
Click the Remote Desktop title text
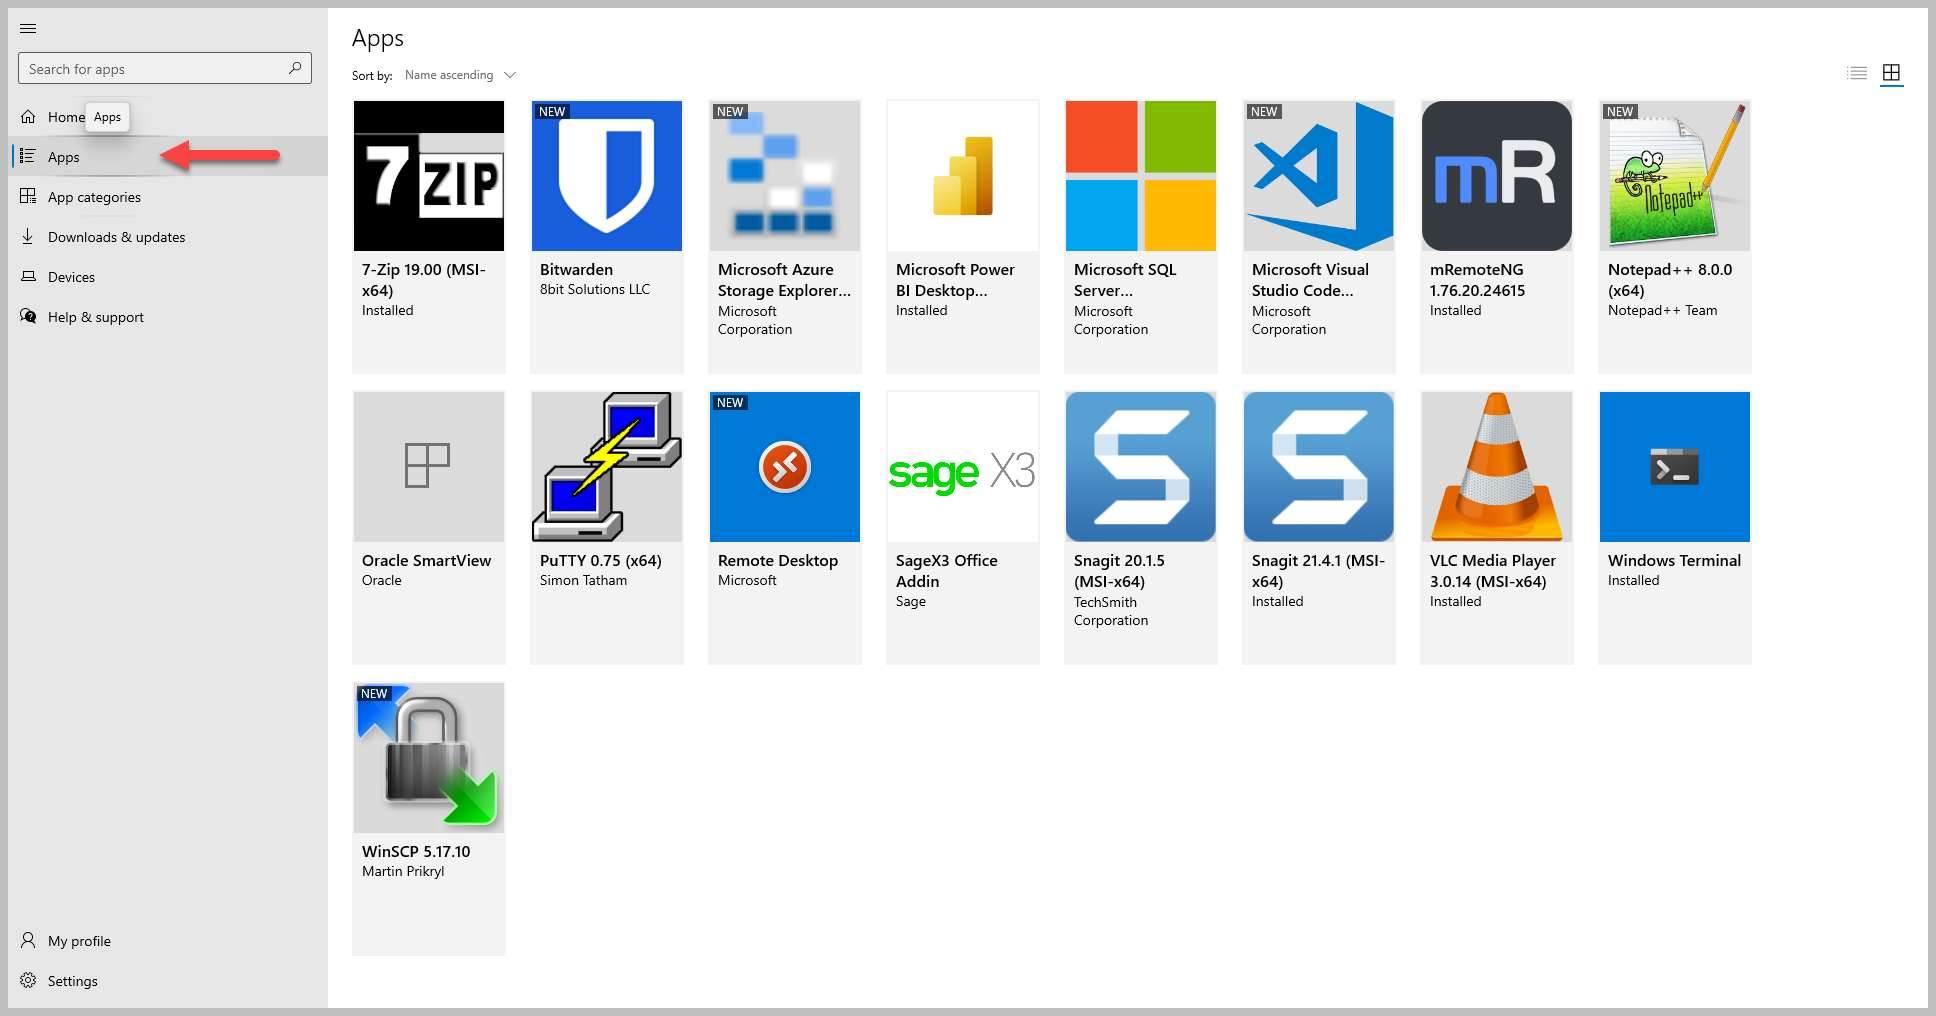[778, 561]
